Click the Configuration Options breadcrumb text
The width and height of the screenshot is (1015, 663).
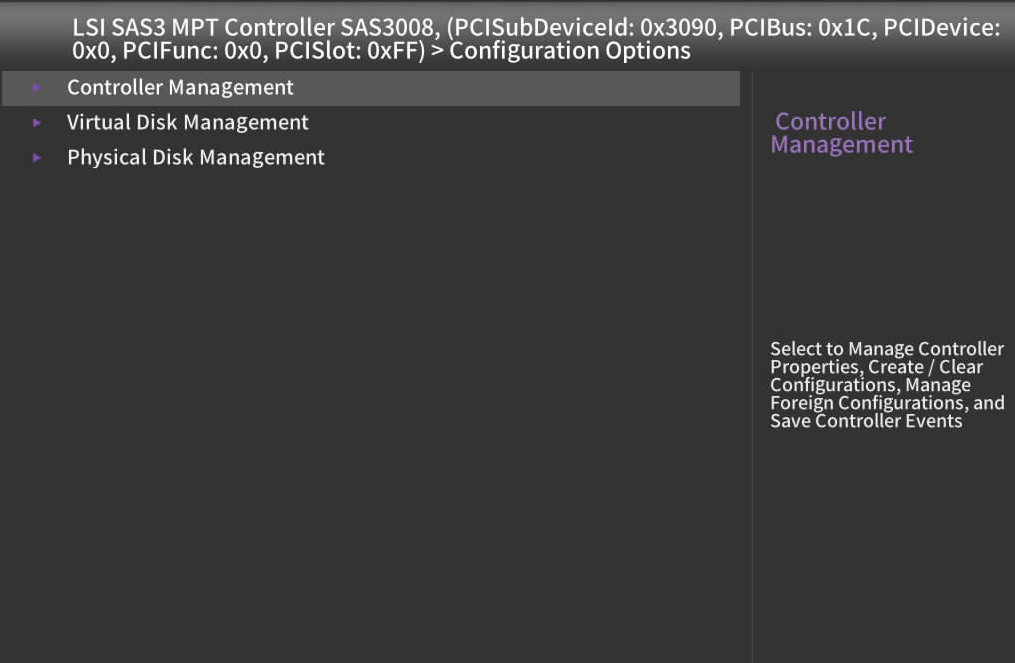[570, 51]
